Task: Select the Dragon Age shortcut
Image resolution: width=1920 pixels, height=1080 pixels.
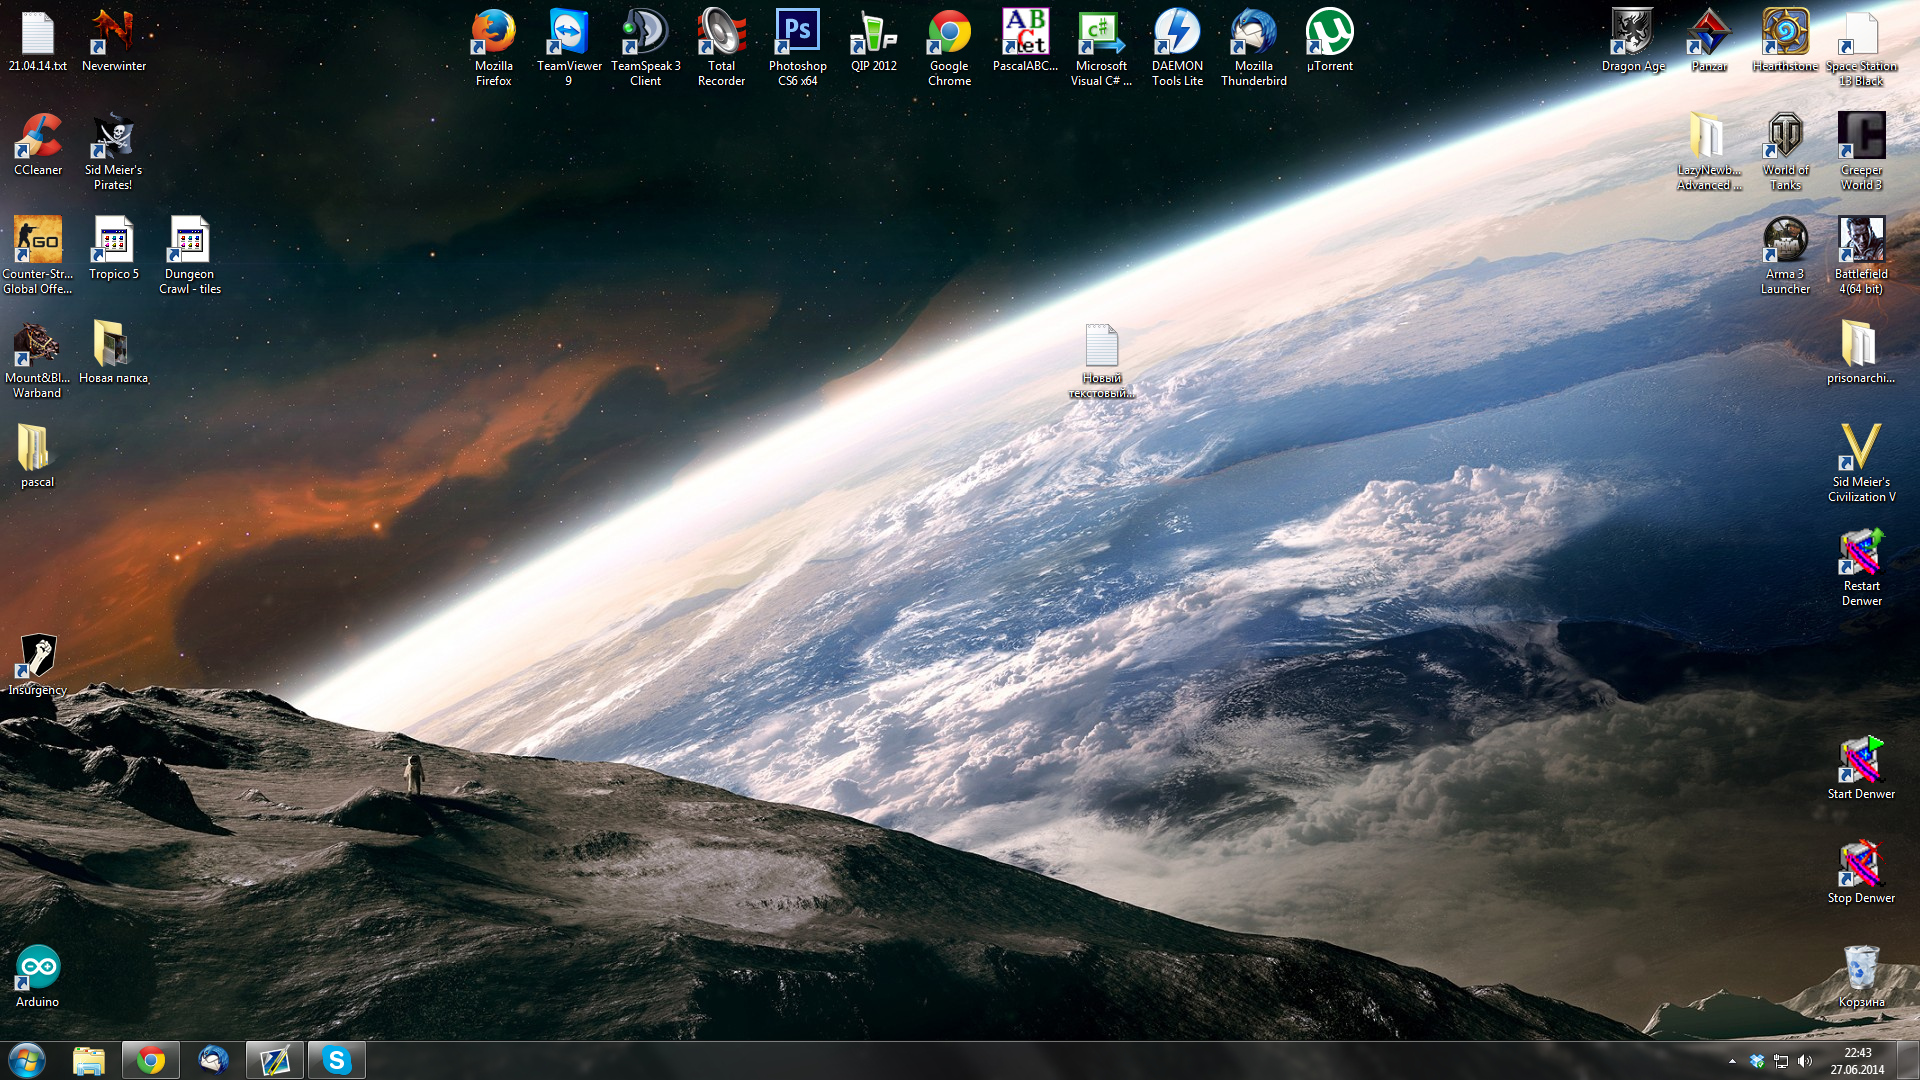Action: point(1633,40)
